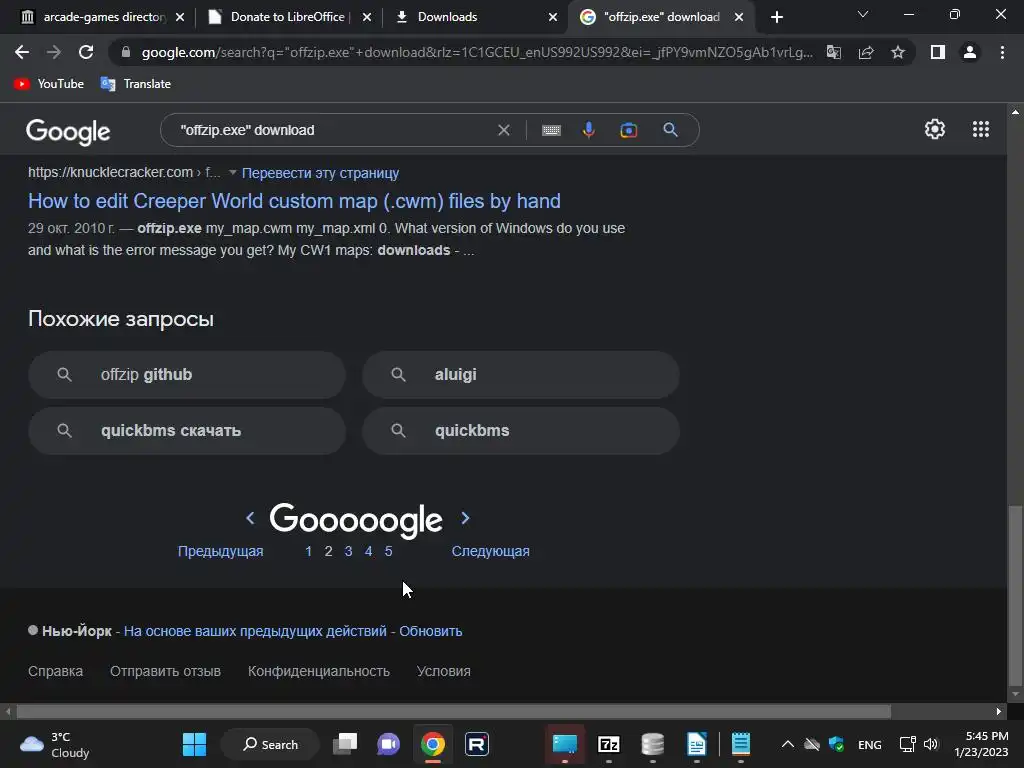Open weather widget 3°C Cloudy
This screenshot has height=768, width=1024.
(54, 744)
